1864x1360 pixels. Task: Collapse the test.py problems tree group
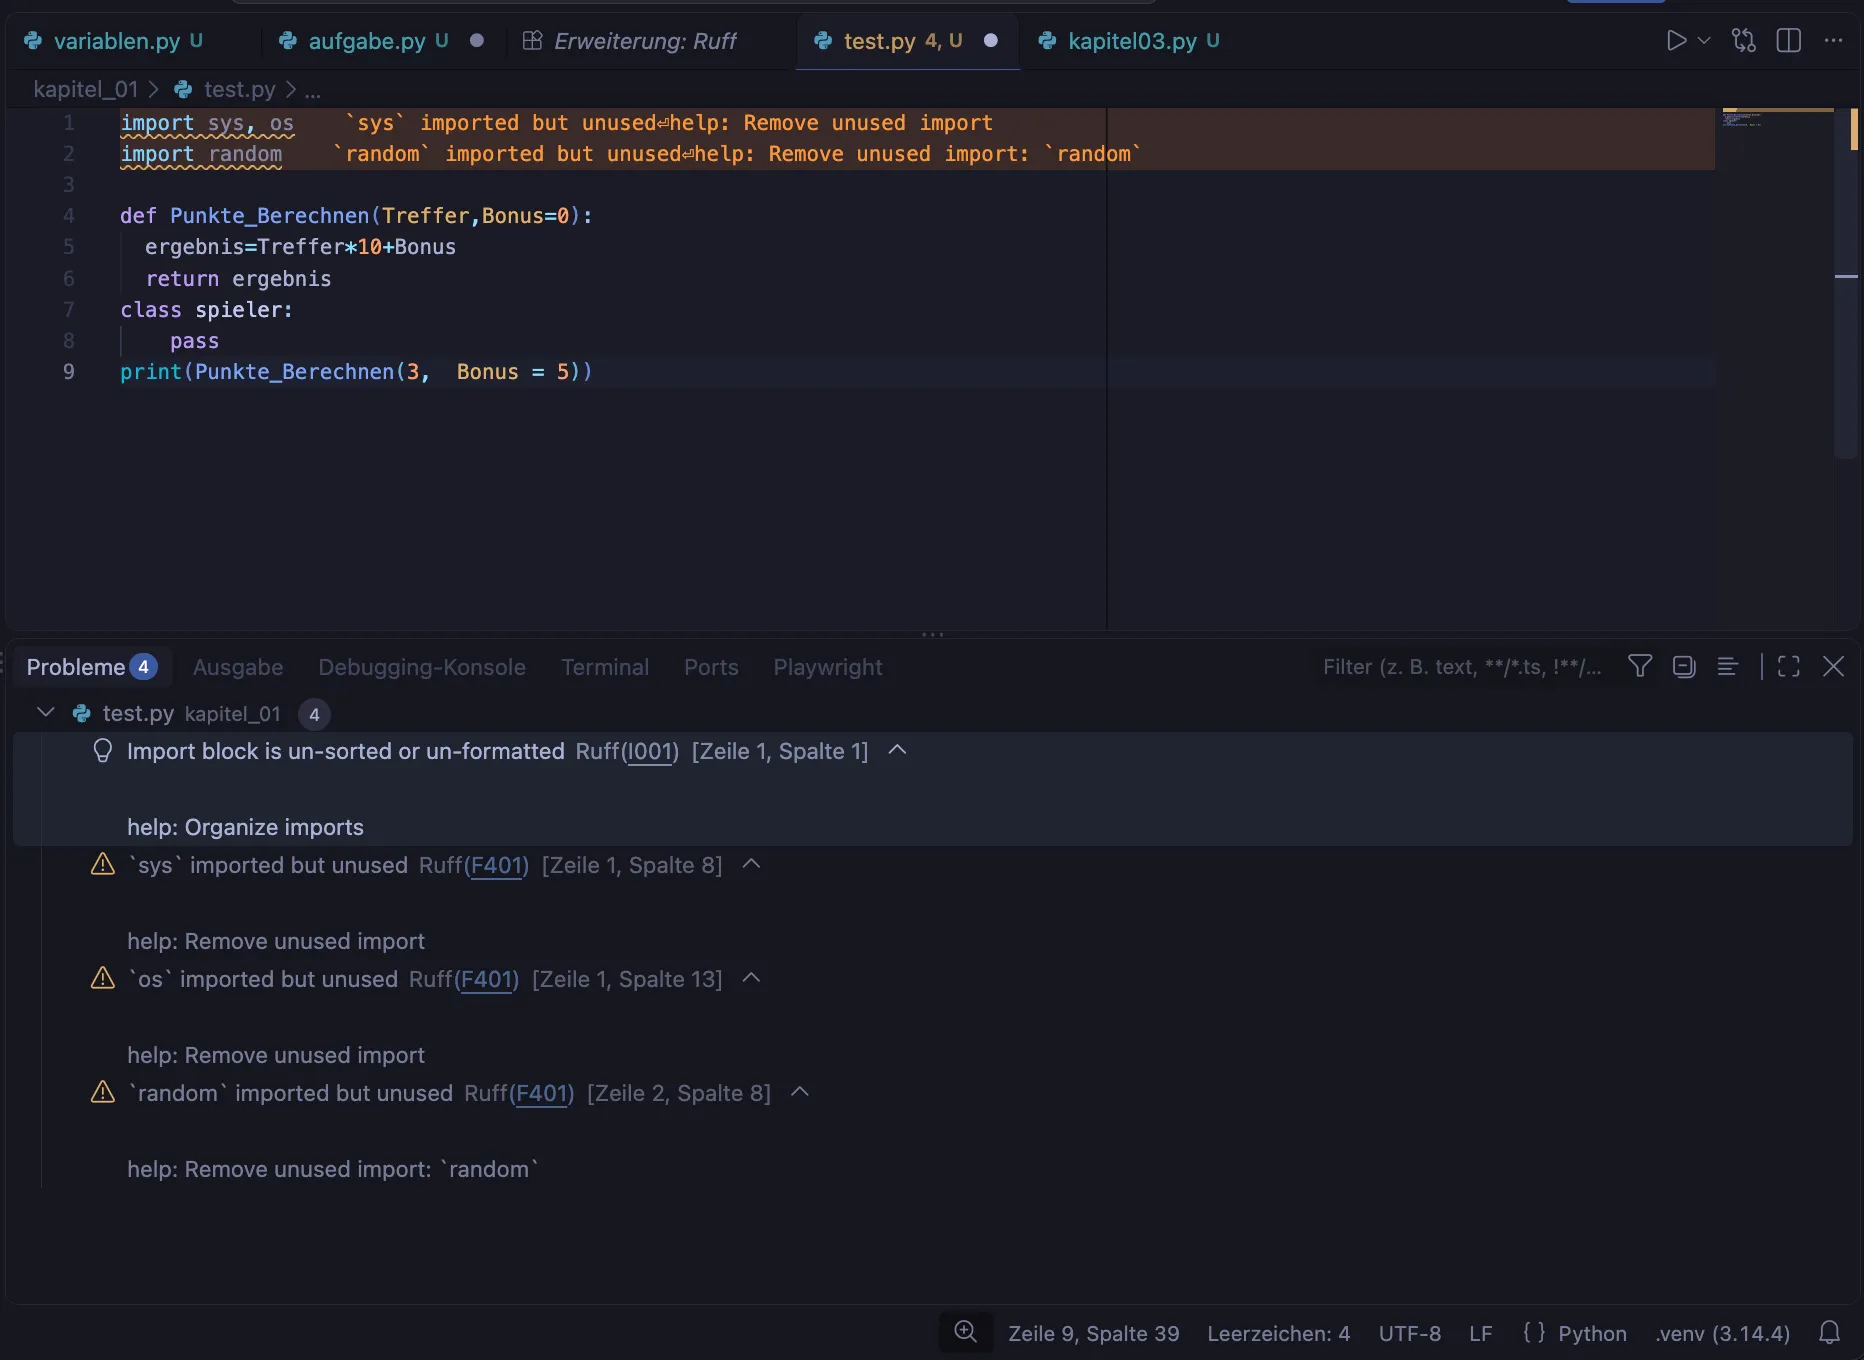[x=45, y=712]
